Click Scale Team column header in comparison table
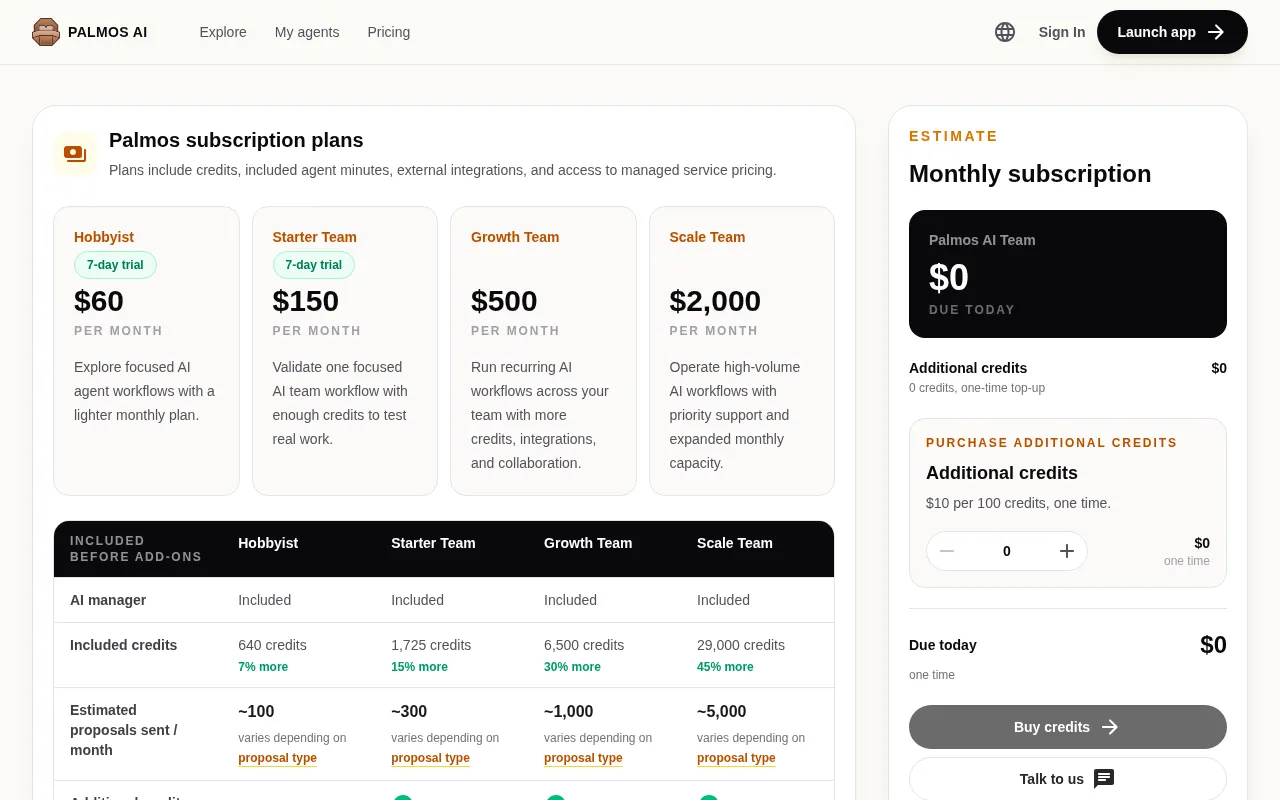1280x800 pixels. pos(735,543)
